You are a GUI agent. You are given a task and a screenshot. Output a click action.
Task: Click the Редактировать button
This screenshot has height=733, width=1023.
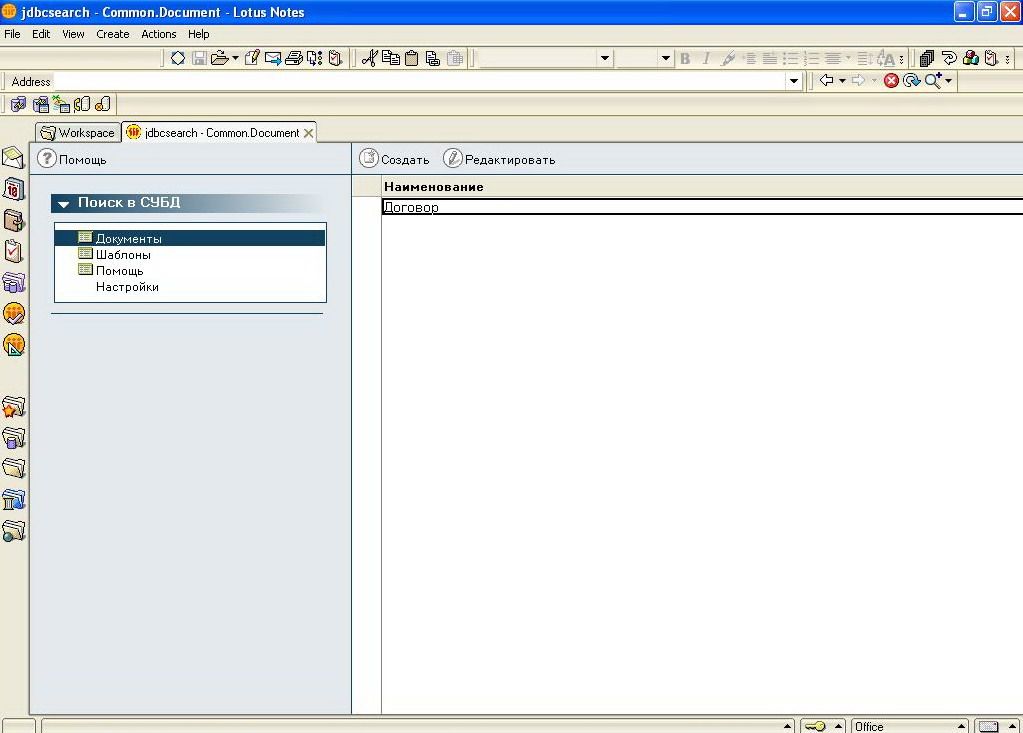[x=499, y=159]
